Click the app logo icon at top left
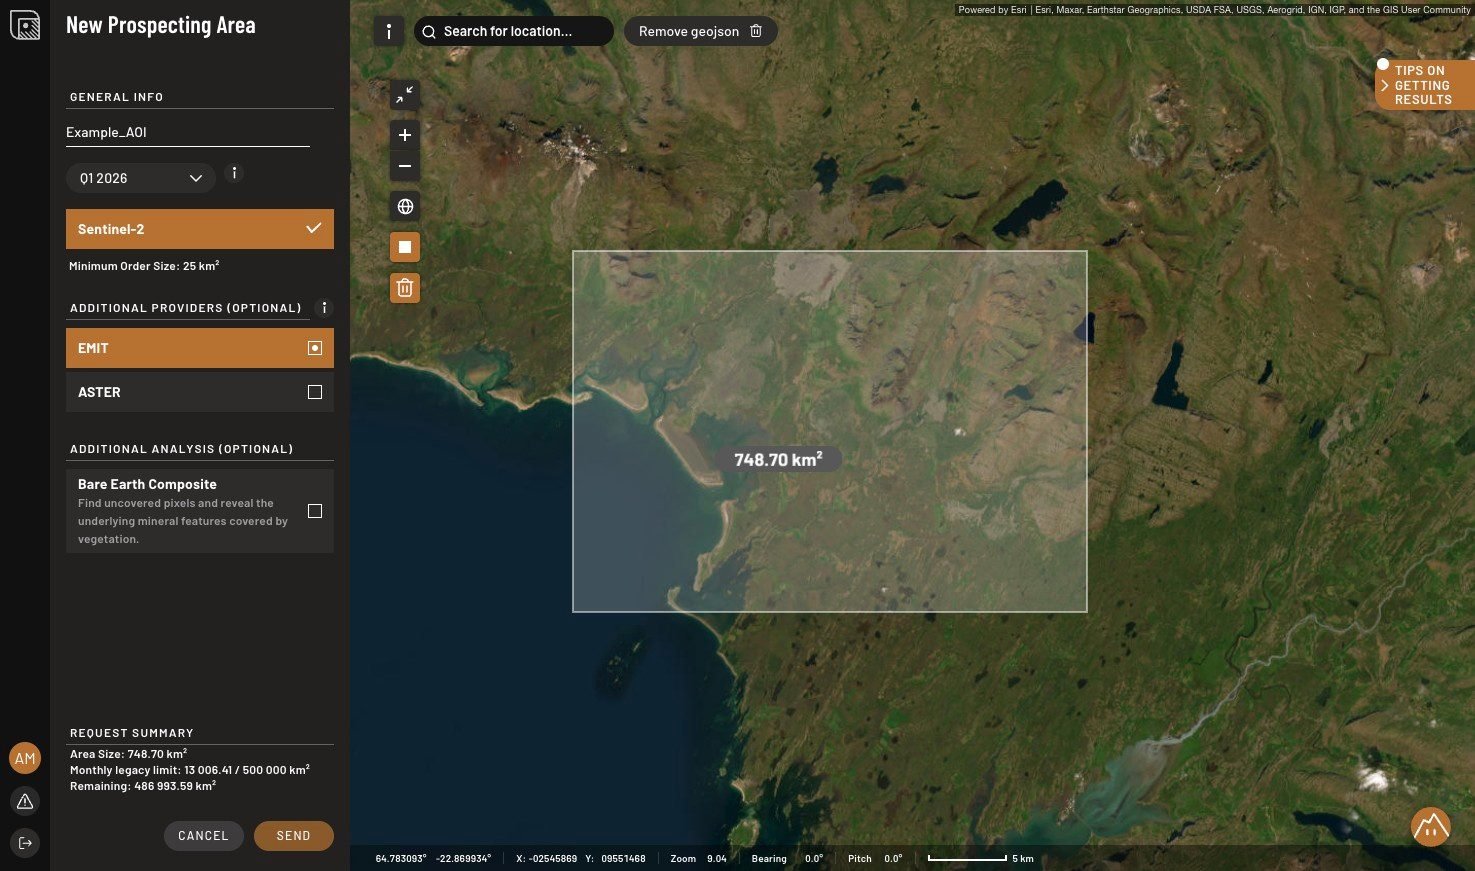This screenshot has height=871, width=1475. [25, 25]
